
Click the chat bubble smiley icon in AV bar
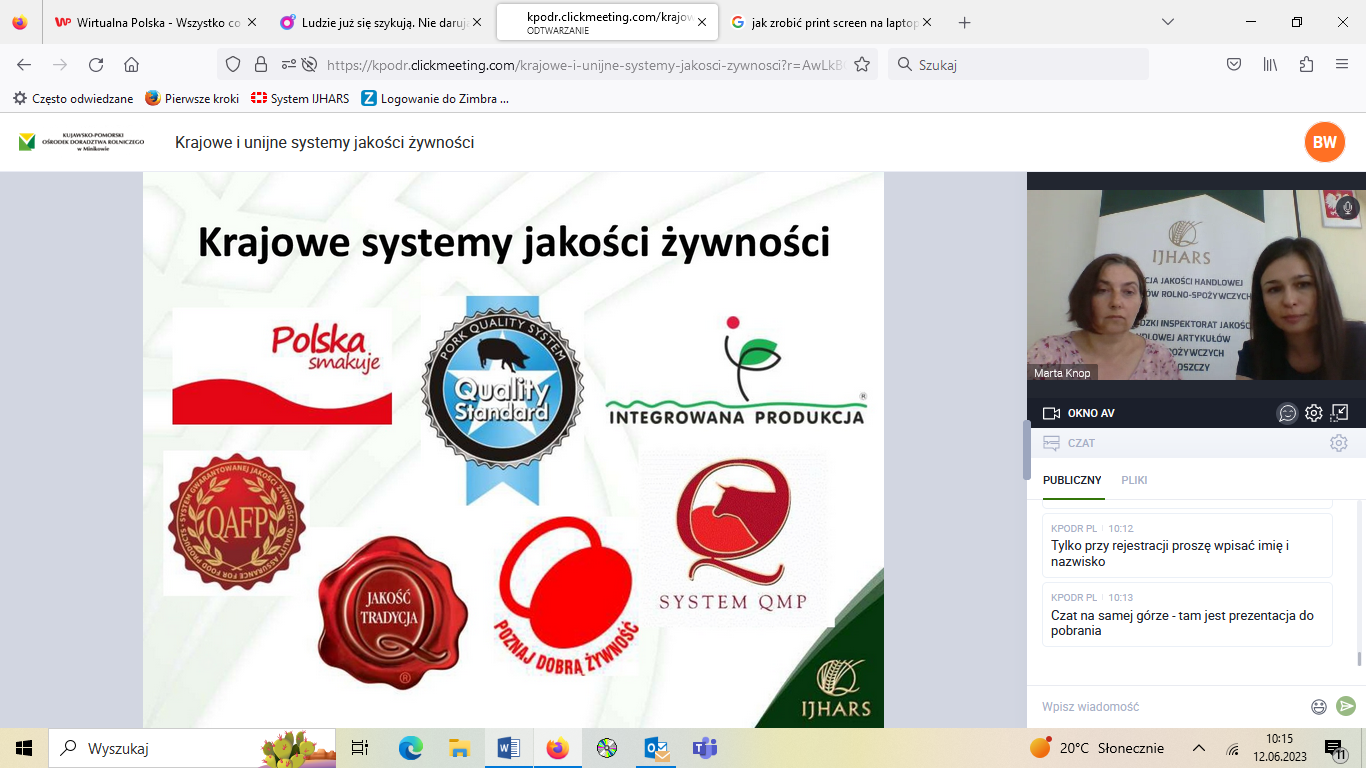coord(1287,413)
